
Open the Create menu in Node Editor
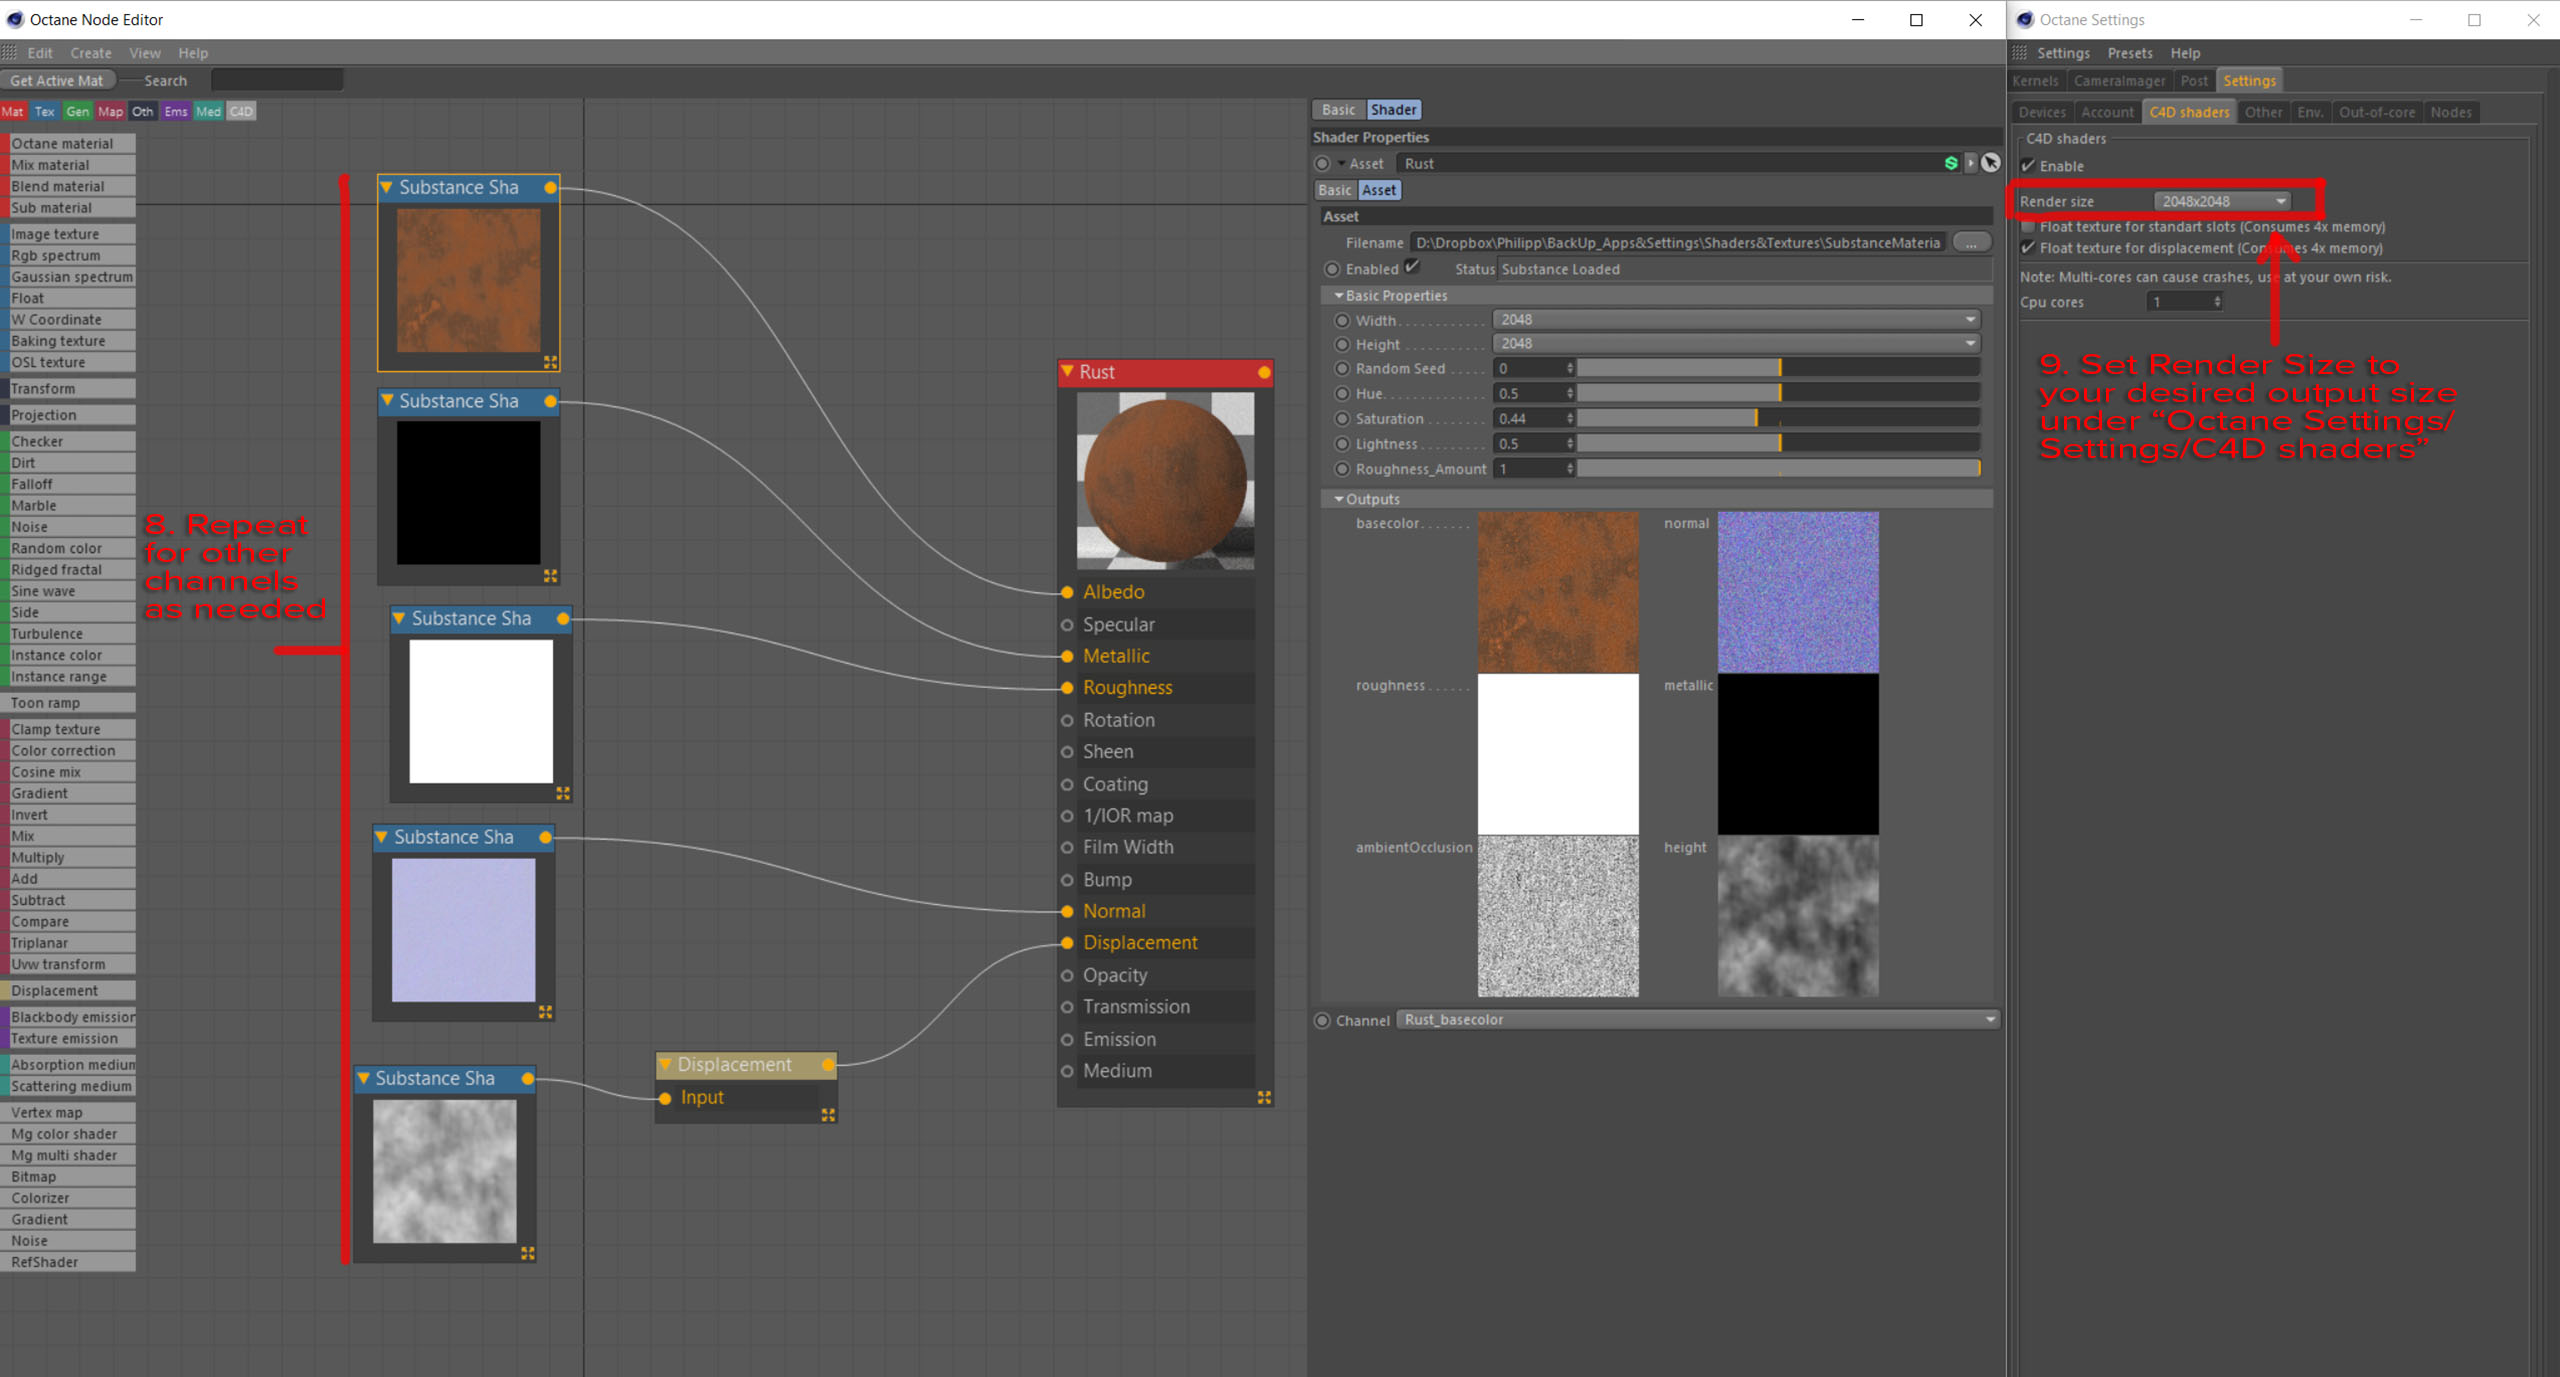coord(90,53)
